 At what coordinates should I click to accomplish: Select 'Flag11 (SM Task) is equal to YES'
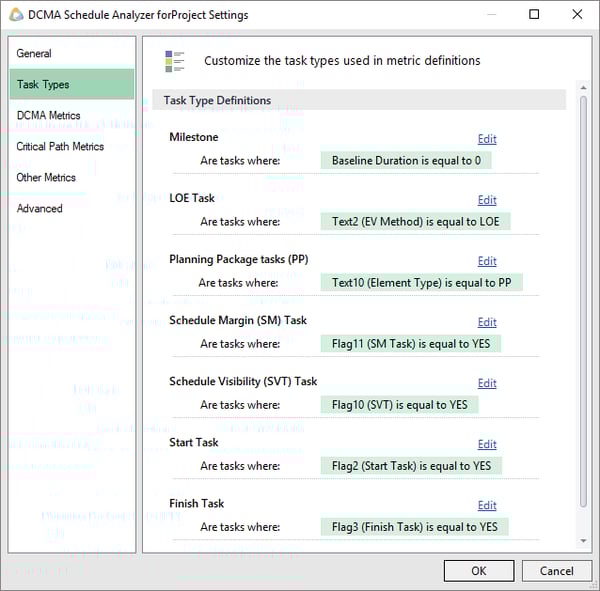click(411, 343)
